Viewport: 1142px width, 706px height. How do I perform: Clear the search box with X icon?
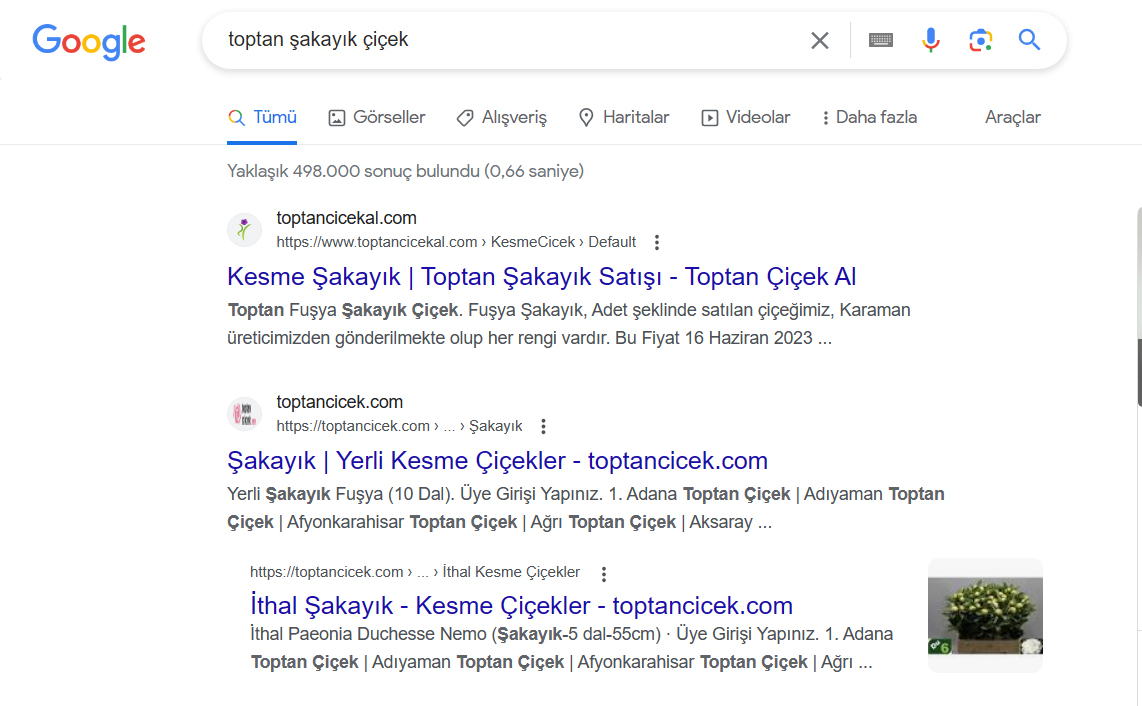coord(820,41)
